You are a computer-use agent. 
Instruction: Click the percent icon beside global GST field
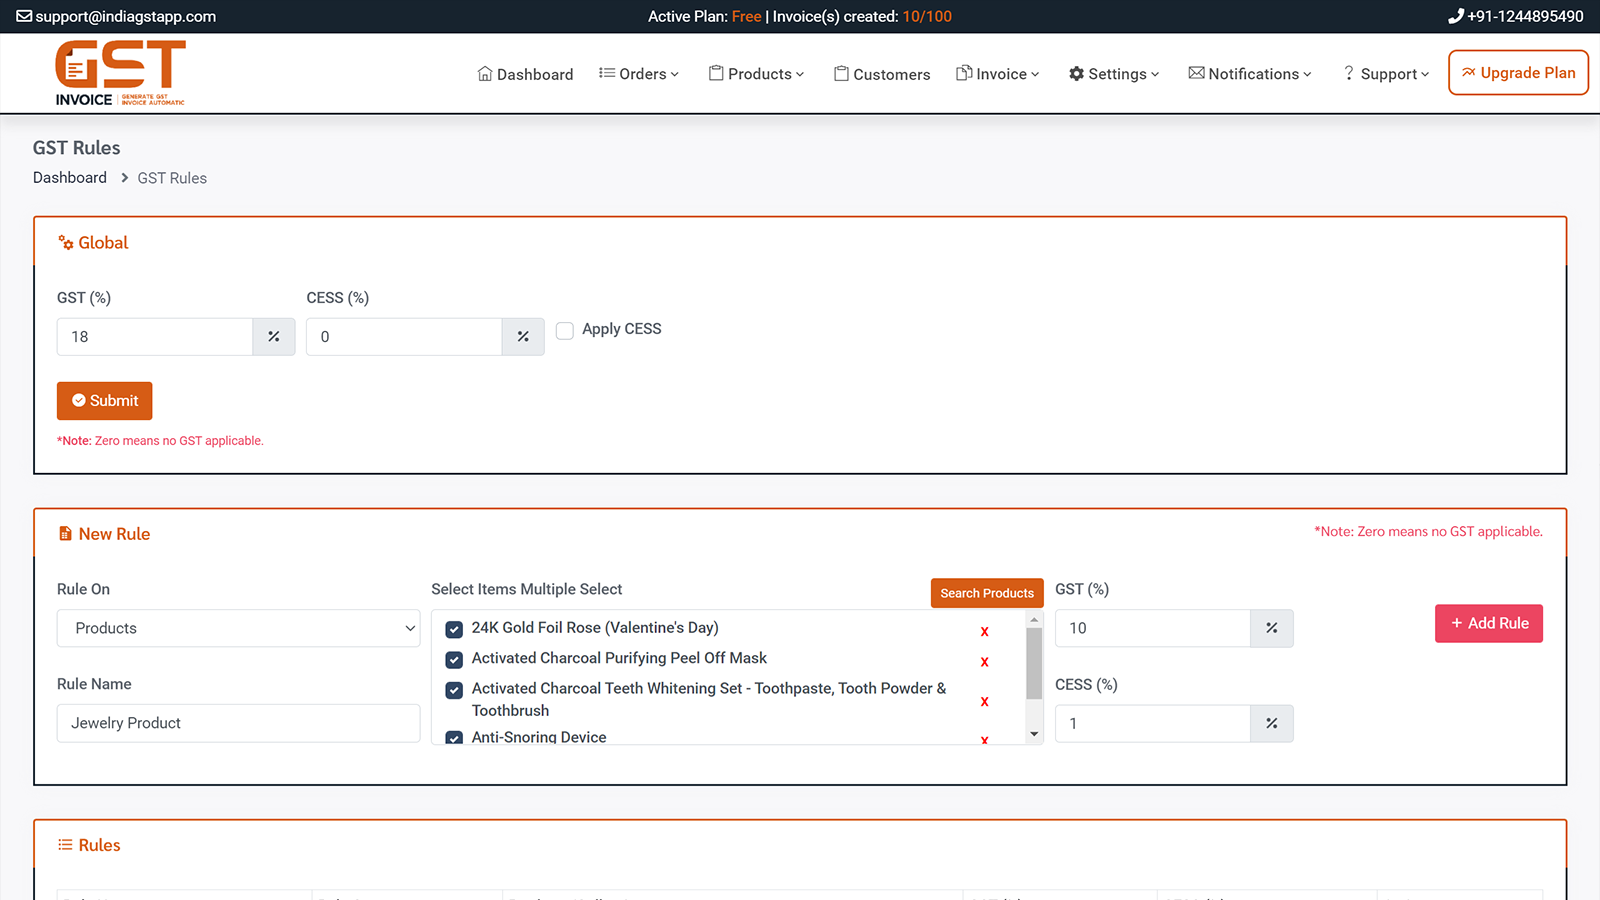click(x=273, y=337)
